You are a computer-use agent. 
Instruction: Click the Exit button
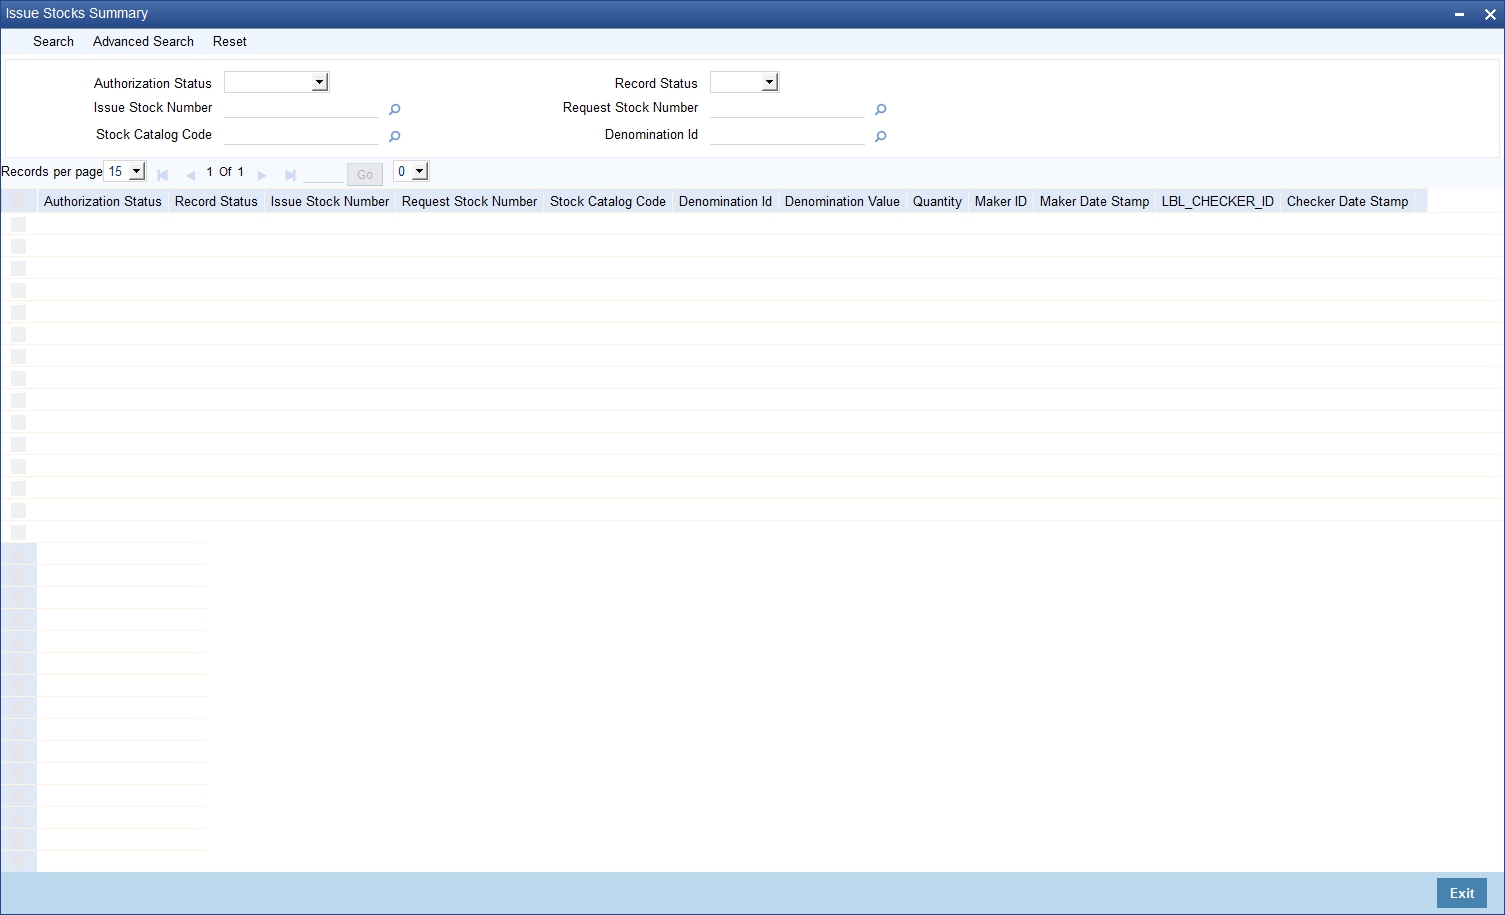coord(1462,893)
